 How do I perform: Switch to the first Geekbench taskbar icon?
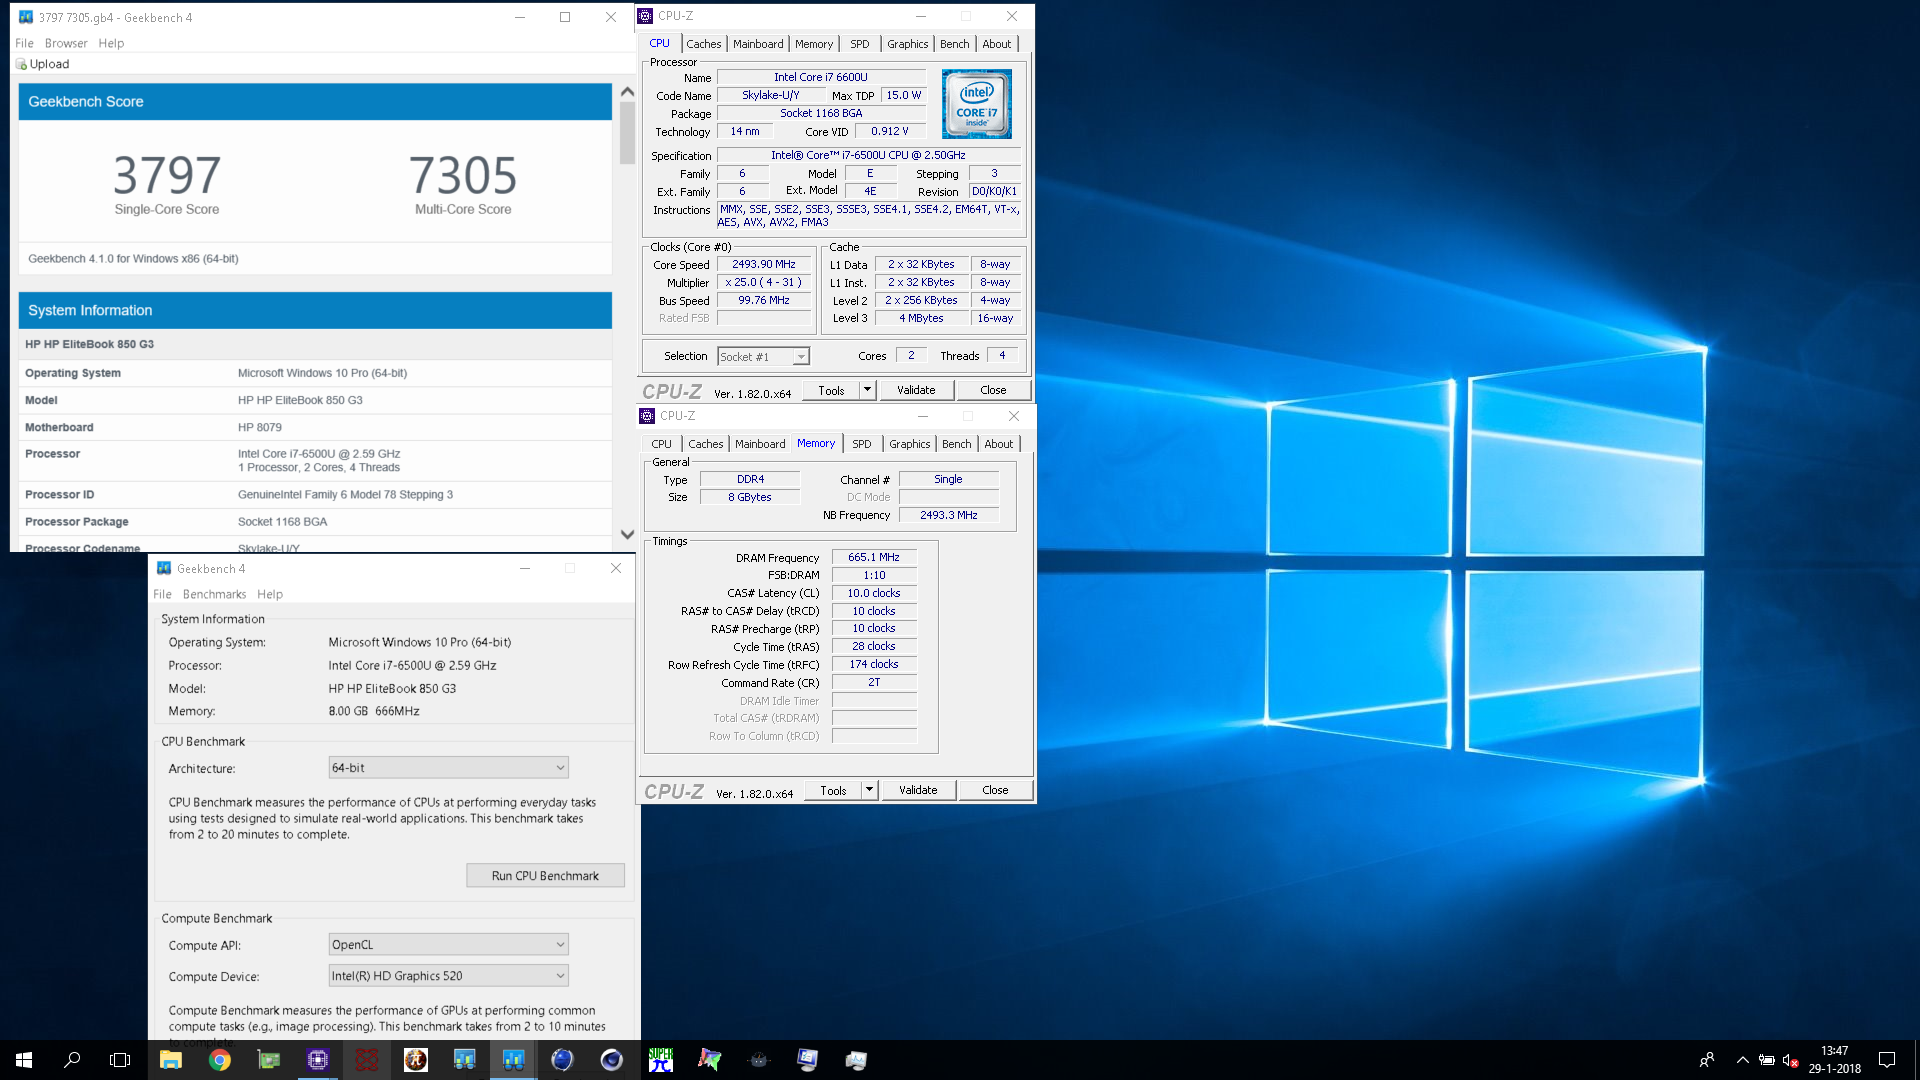pos(465,1060)
